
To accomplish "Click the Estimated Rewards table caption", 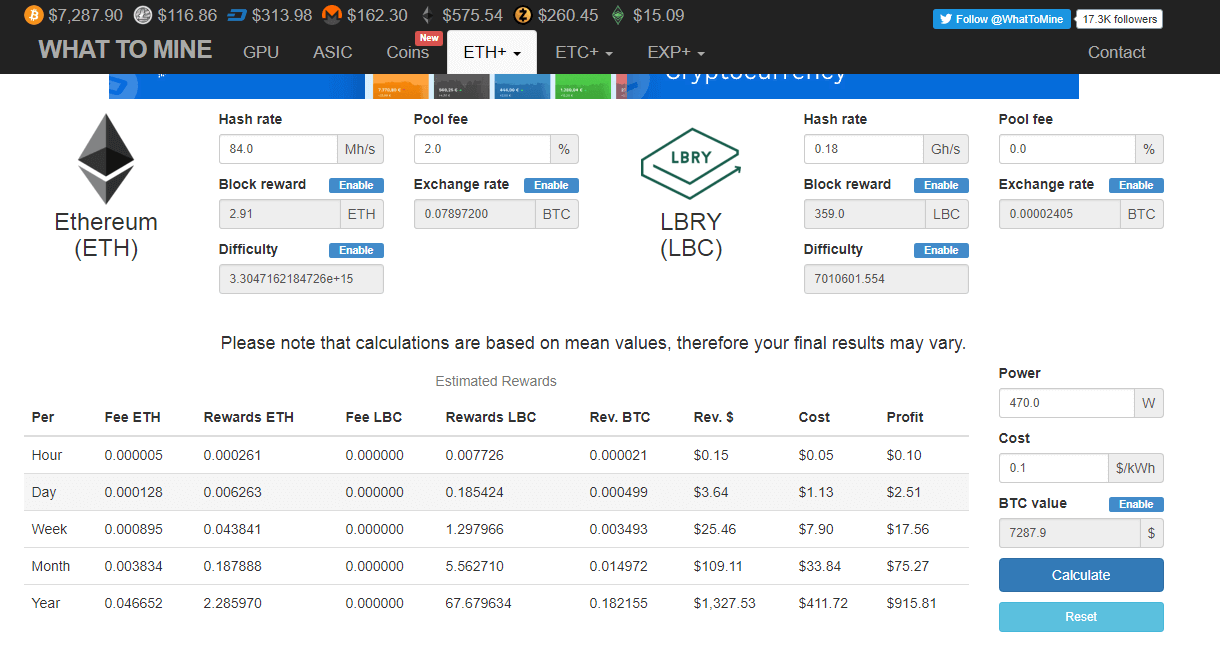I will click(496, 381).
